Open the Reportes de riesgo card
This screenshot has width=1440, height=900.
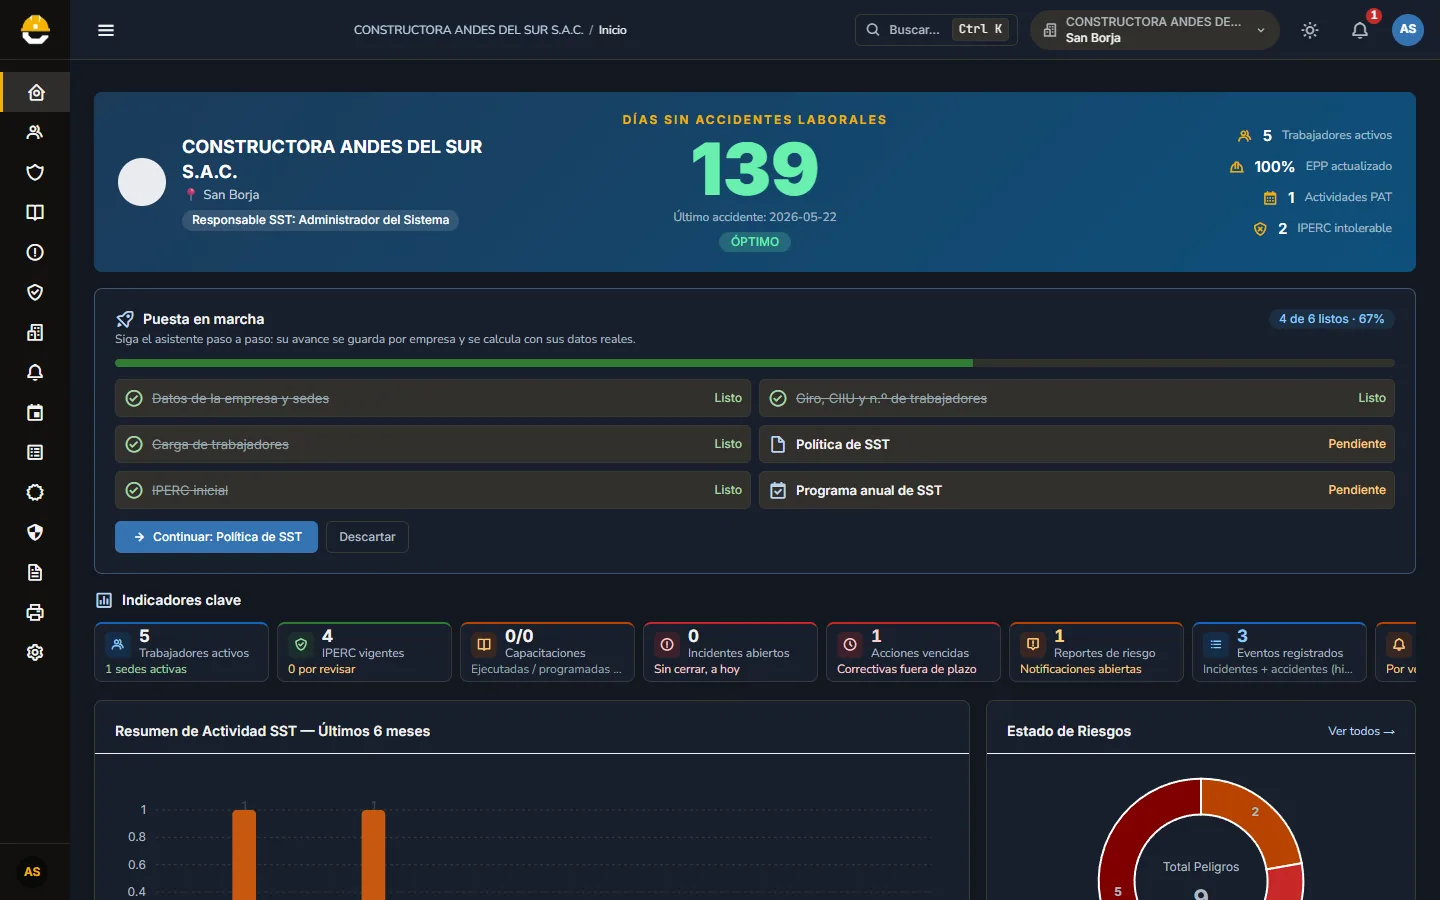click(1096, 652)
